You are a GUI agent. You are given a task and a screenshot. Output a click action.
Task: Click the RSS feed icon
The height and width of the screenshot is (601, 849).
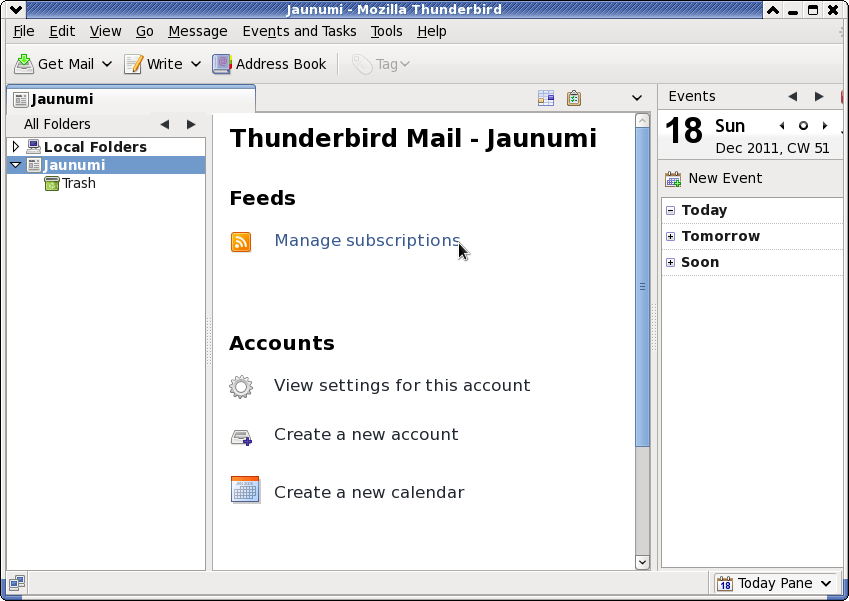241,241
